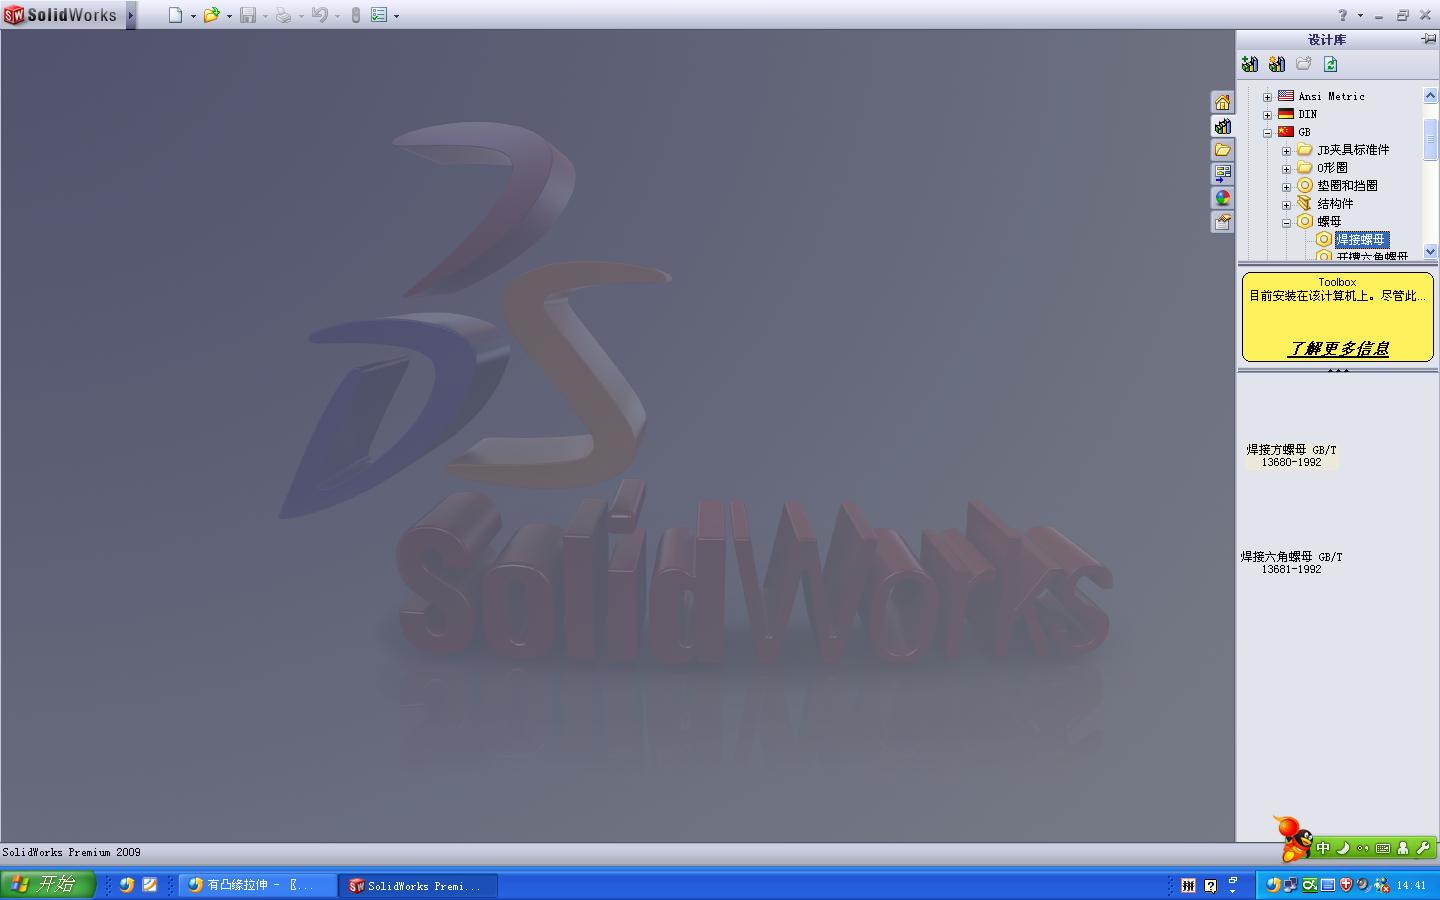Open the Options dropdown arrow
The height and width of the screenshot is (900, 1440).
[397, 16]
